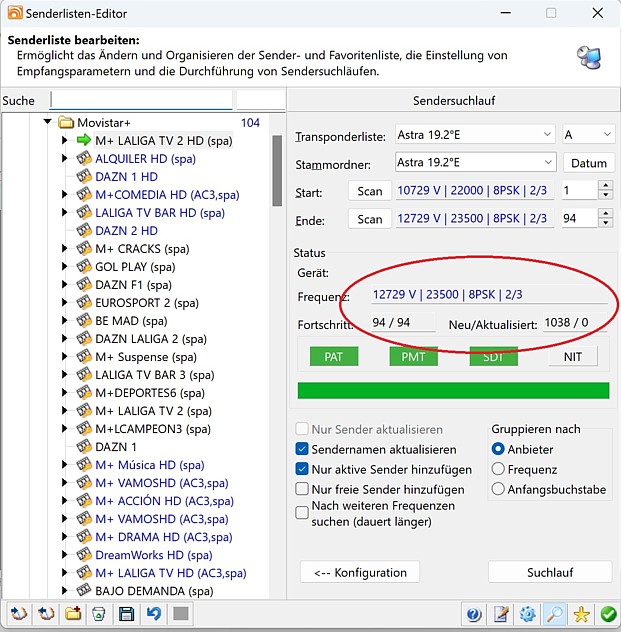621x632 pixels.
Task: Open help with the question mark icon
Action: 474,614
